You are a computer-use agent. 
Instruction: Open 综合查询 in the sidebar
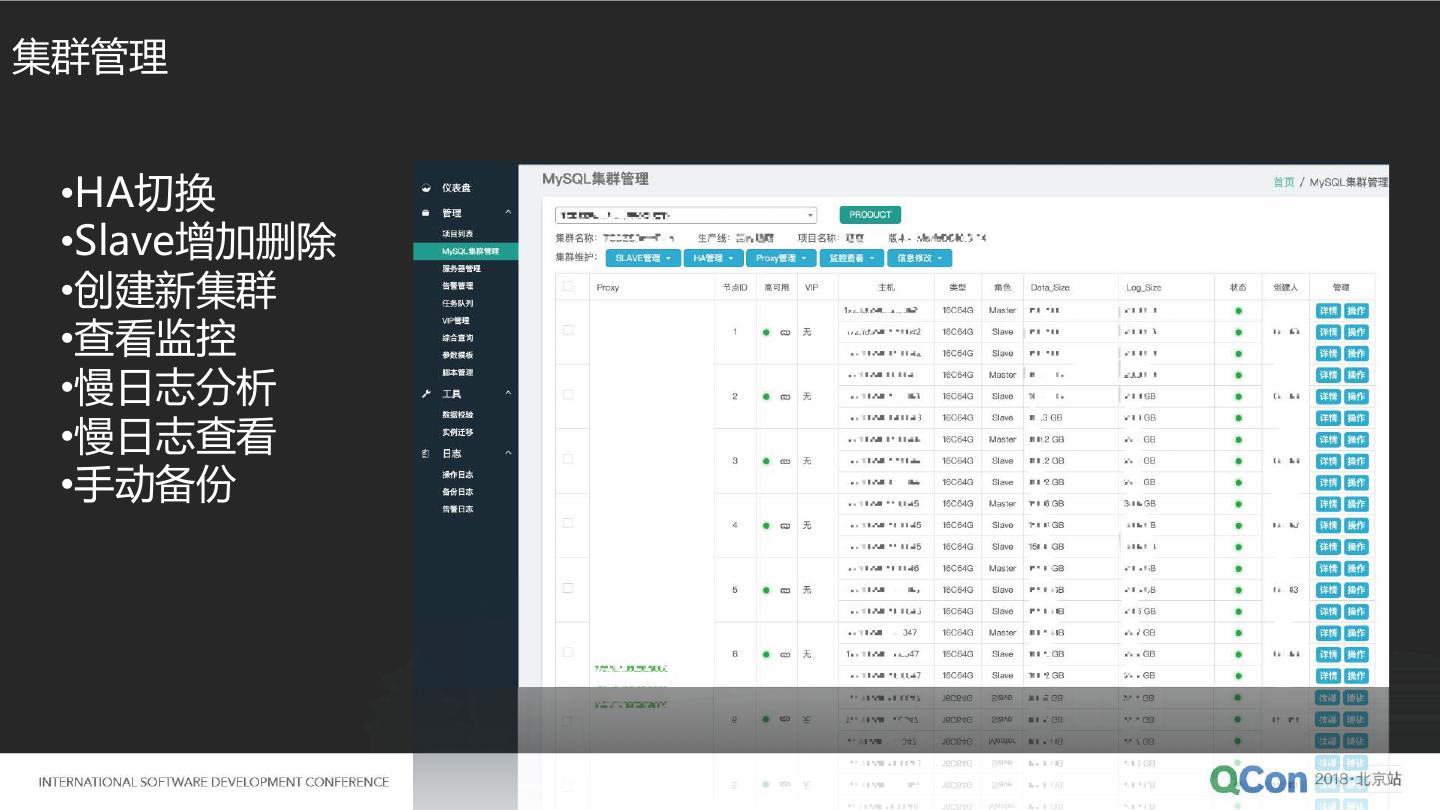point(458,338)
